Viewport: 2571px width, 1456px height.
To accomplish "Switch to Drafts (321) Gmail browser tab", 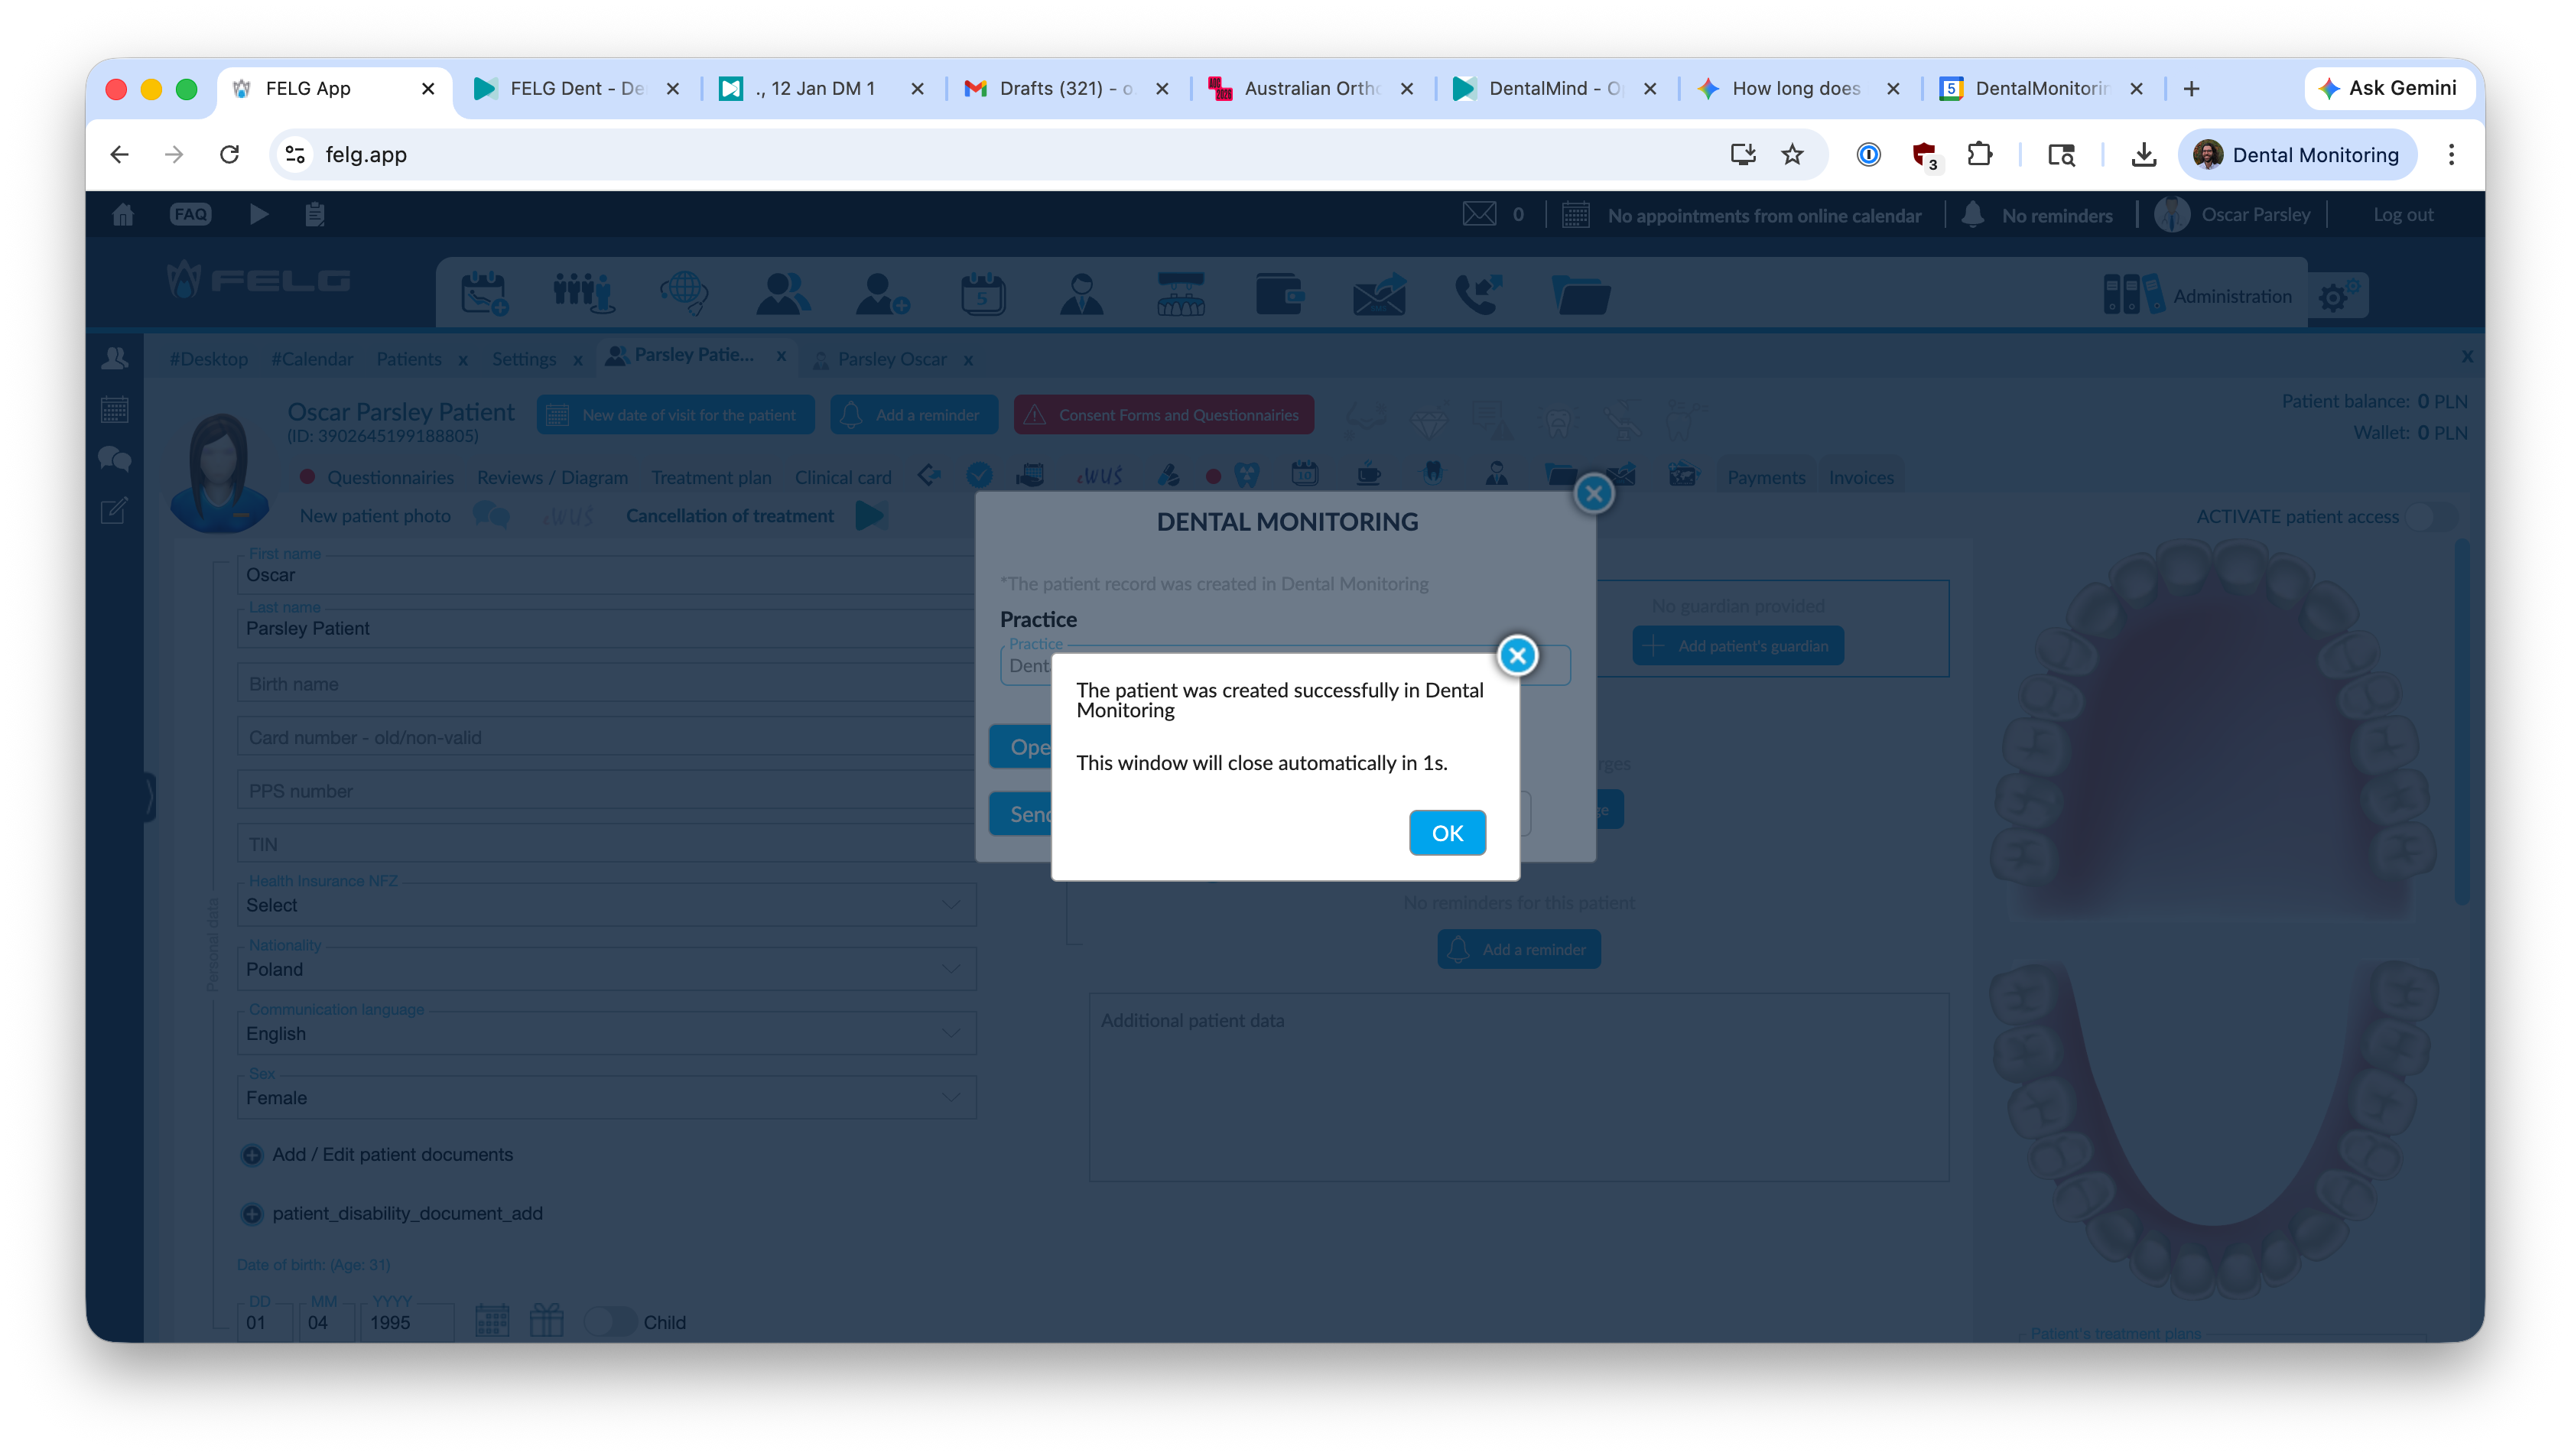I will pos(1066,88).
